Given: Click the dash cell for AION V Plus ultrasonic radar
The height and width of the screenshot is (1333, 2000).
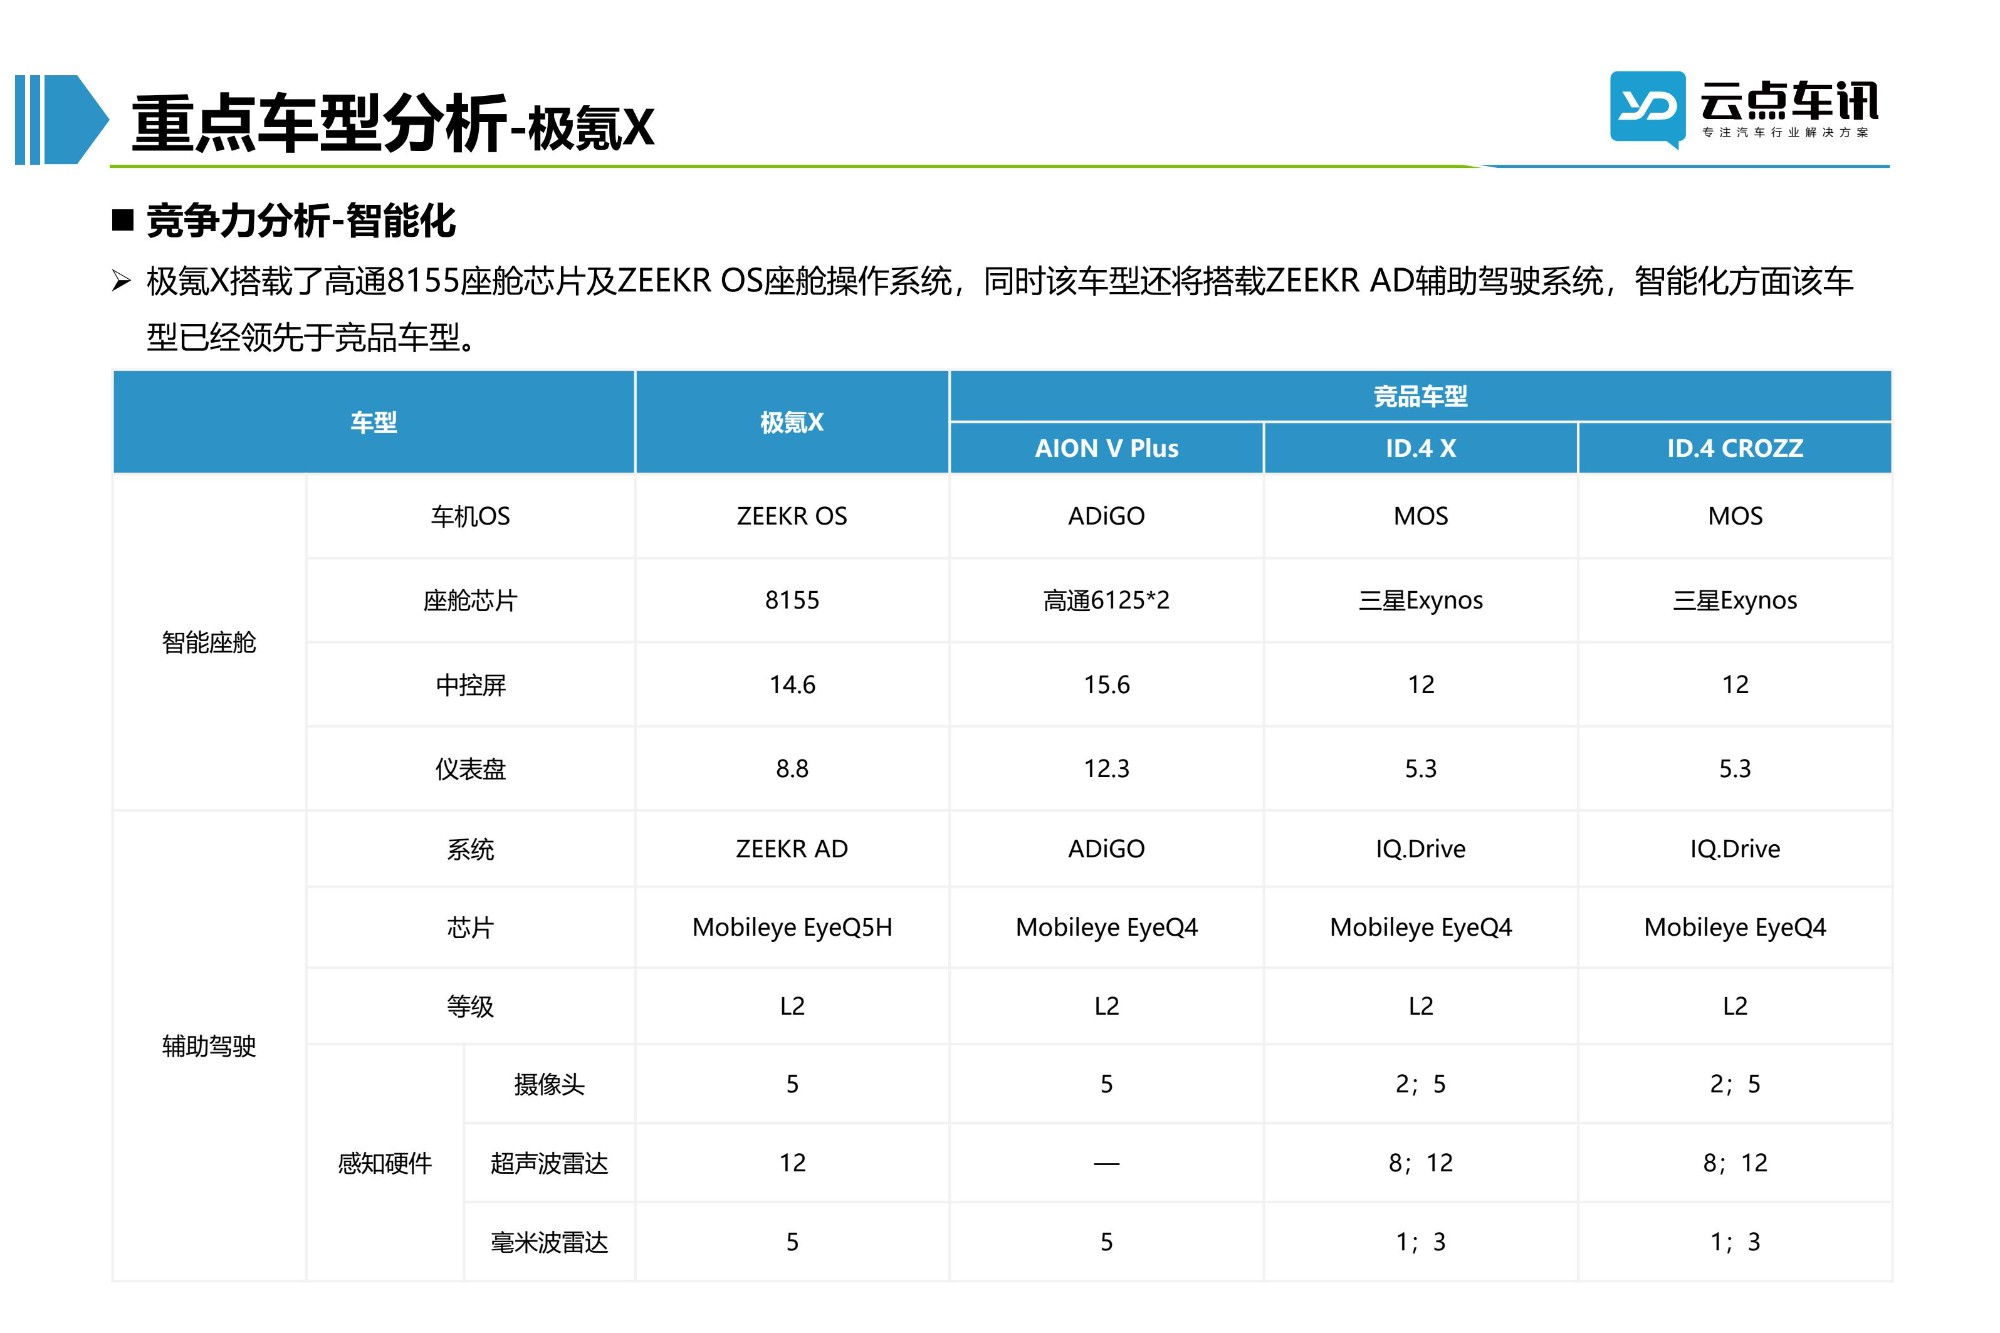Looking at the screenshot, I should click(x=1106, y=1163).
